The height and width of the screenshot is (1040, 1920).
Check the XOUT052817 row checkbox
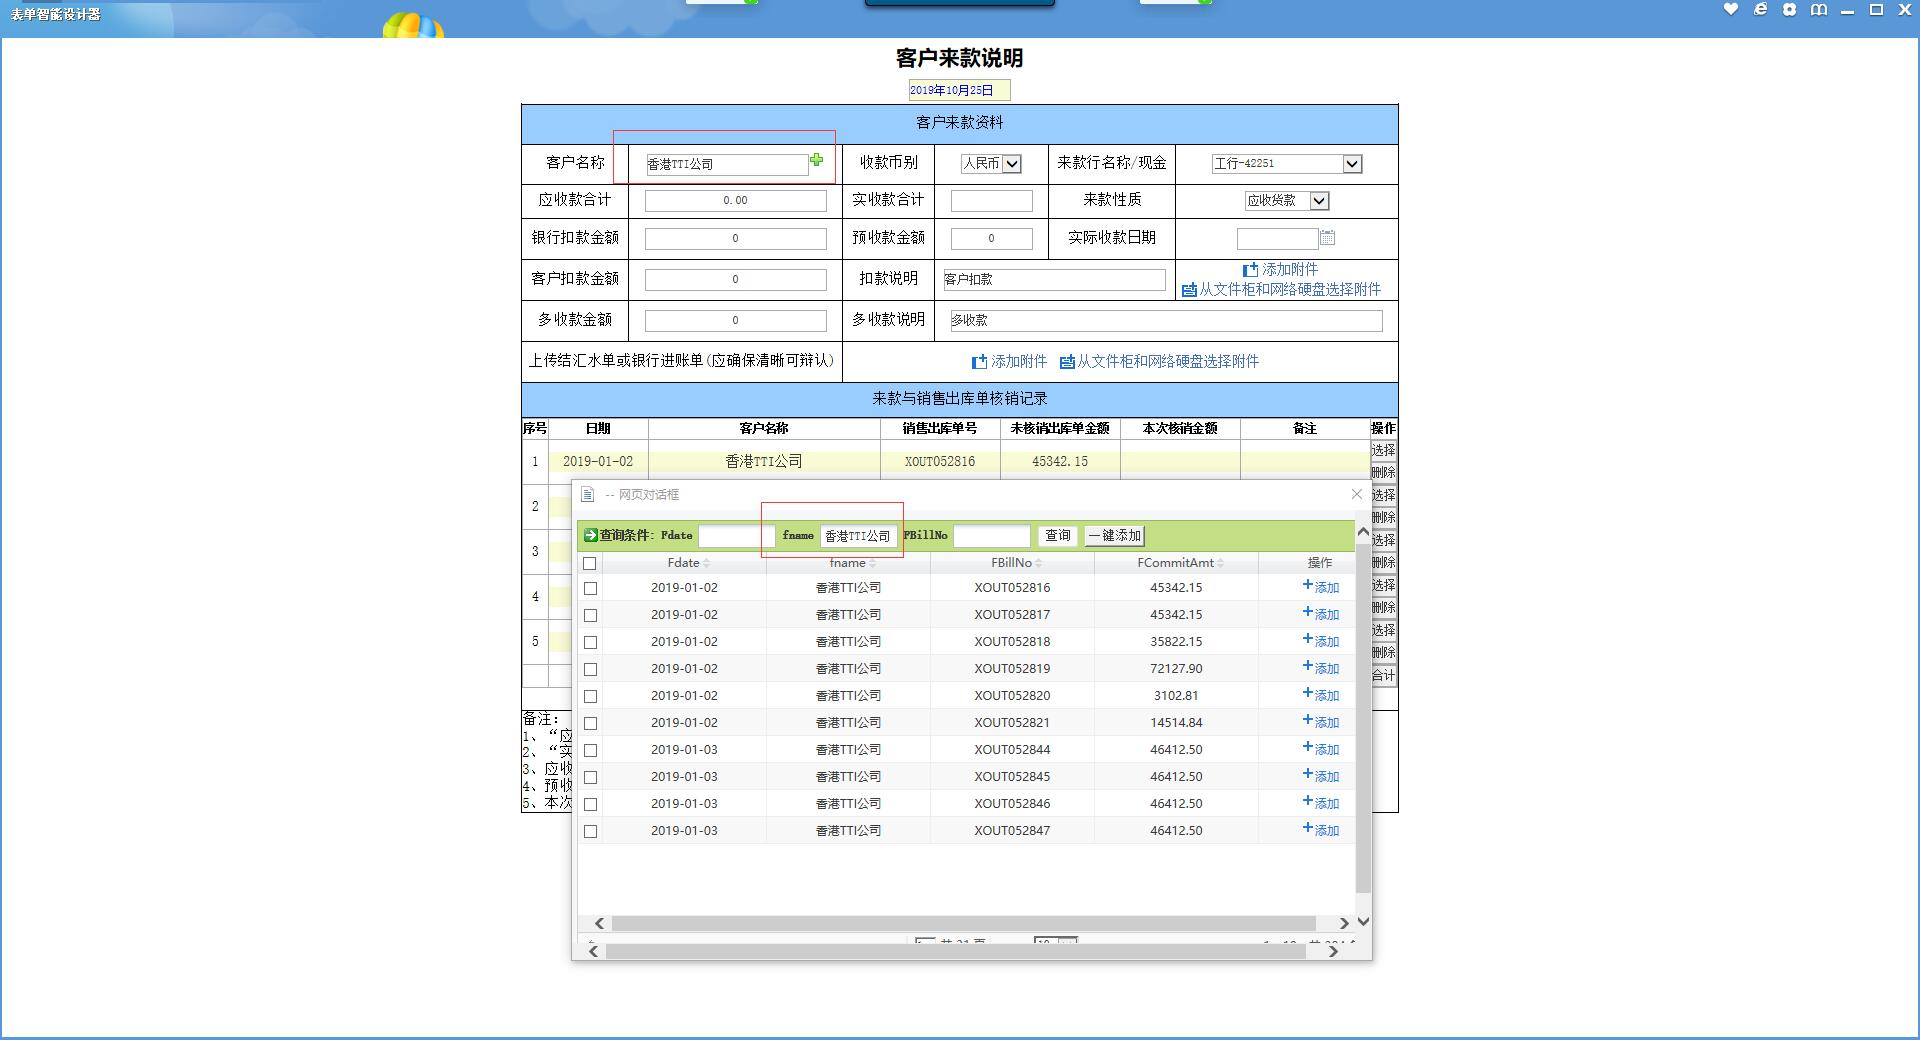590,615
